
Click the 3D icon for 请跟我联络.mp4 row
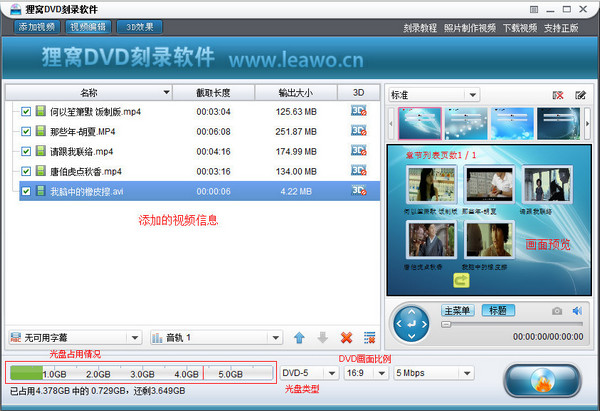[x=359, y=151]
